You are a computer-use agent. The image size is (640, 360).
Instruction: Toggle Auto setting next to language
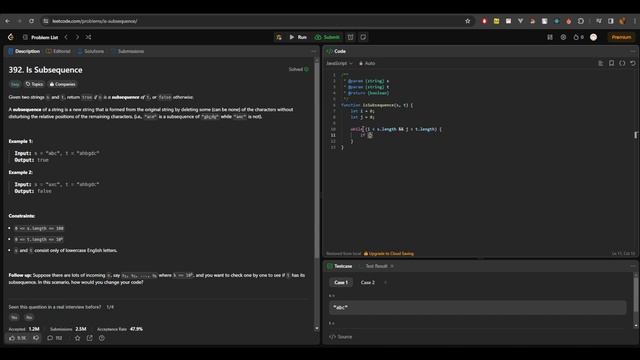(367, 63)
